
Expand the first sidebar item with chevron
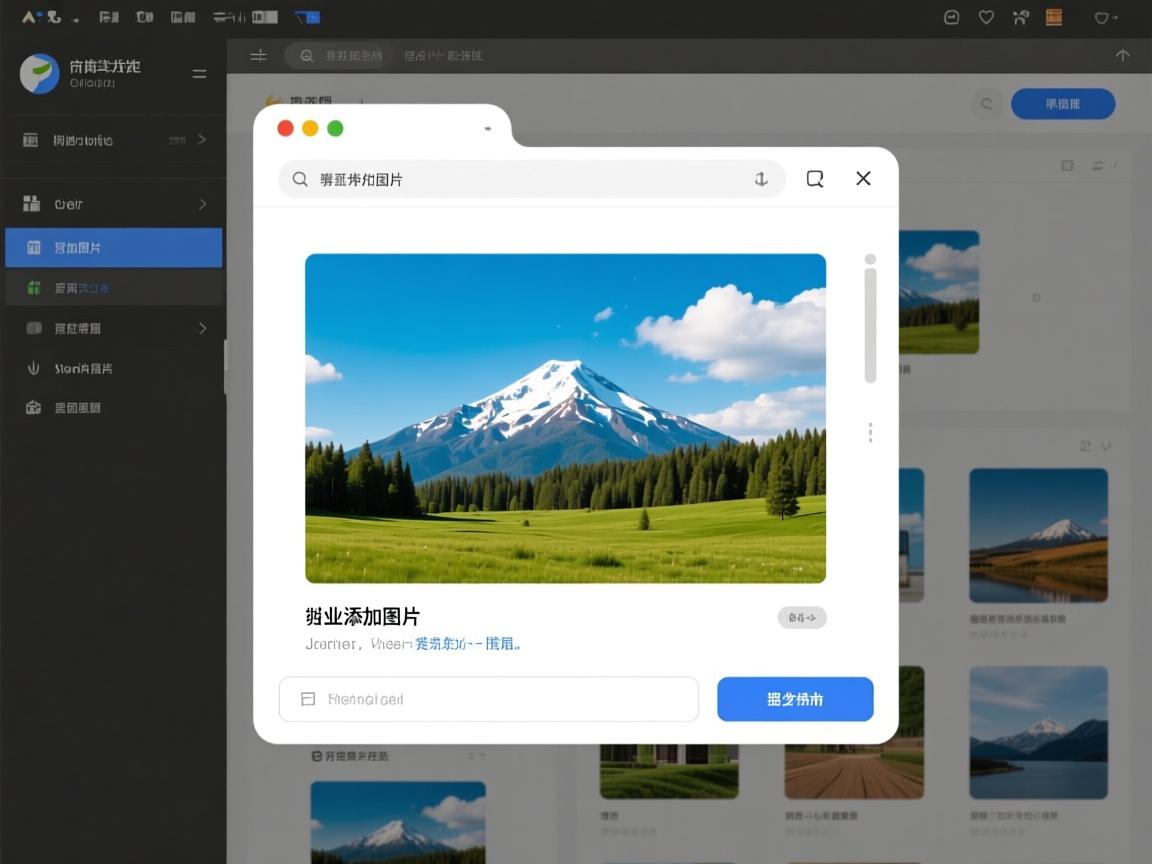[x=201, y=140]
